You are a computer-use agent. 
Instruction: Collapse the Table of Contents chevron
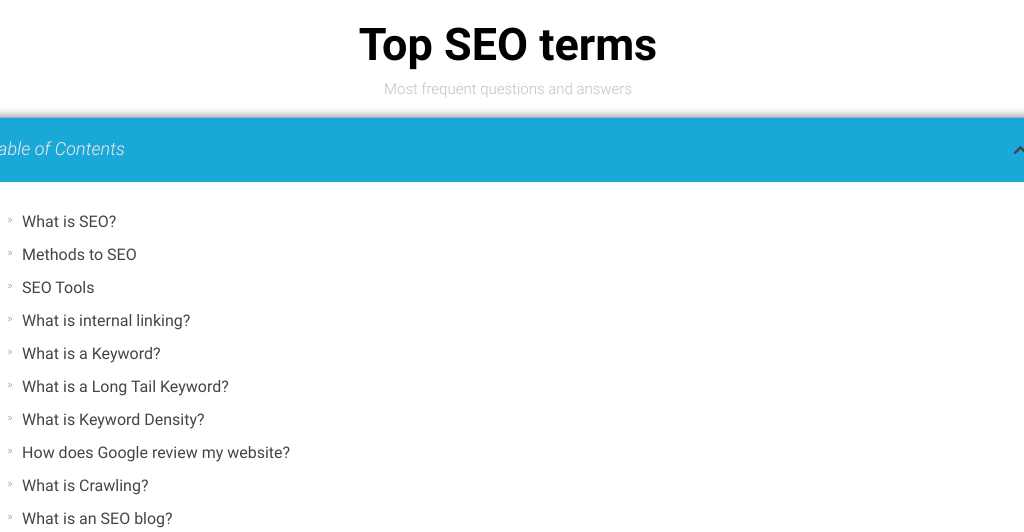pyautogui.click(x=1018, y=150)
